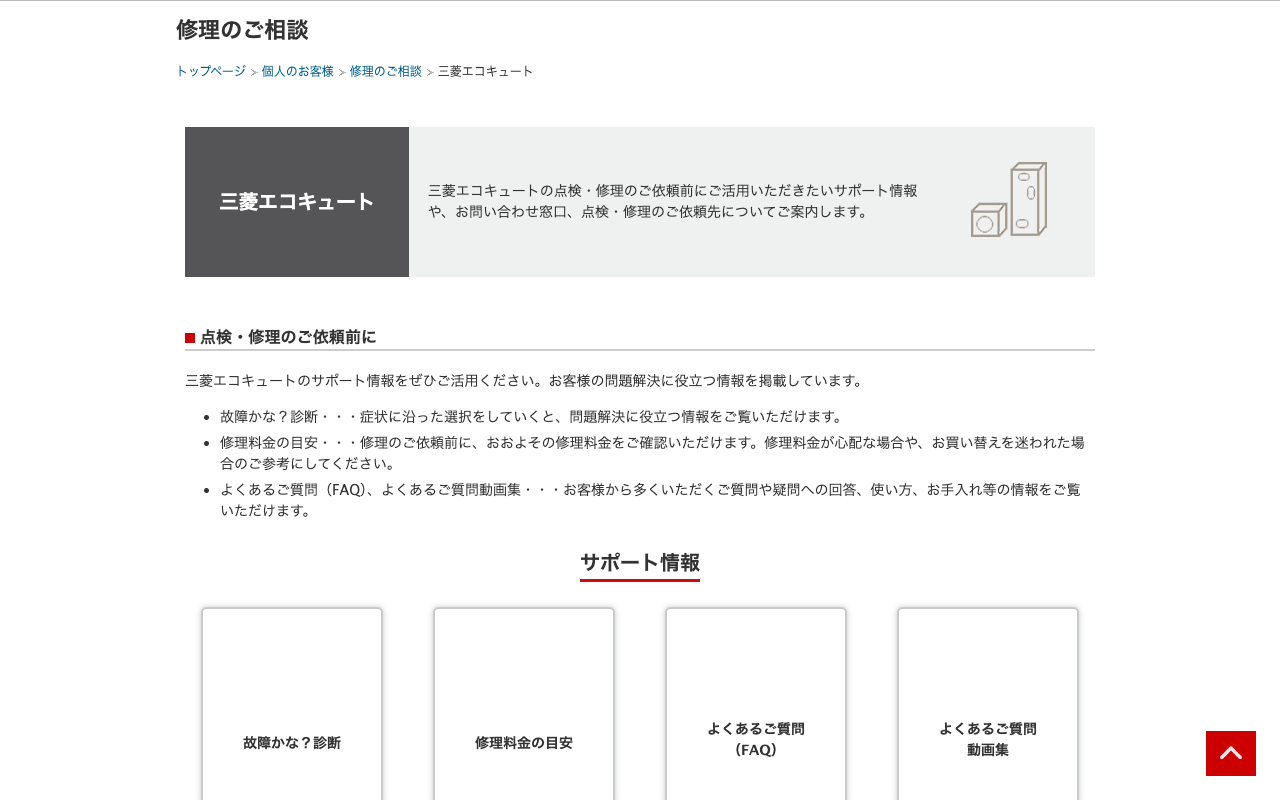This screenshot has width=1280, height=800.
Task: Open the 修理料金の目安 support card
Action: (x=524, y=704)
